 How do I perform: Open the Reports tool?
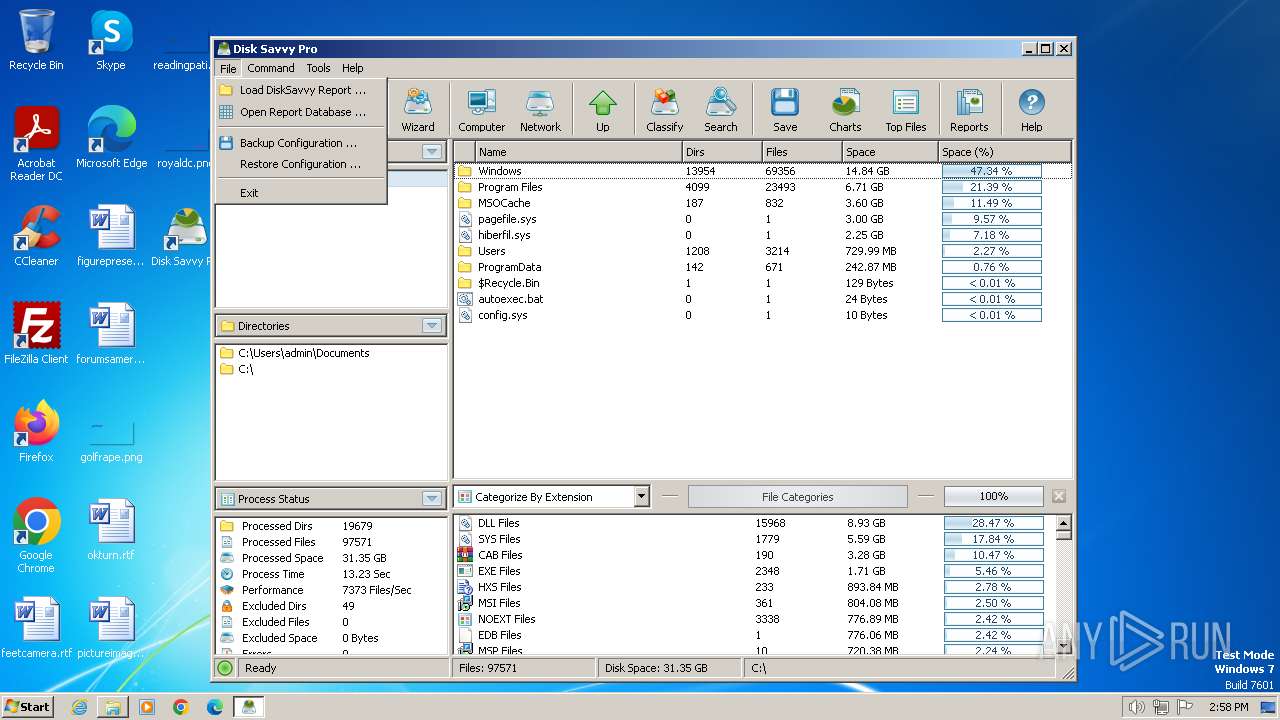pos(968,109)
